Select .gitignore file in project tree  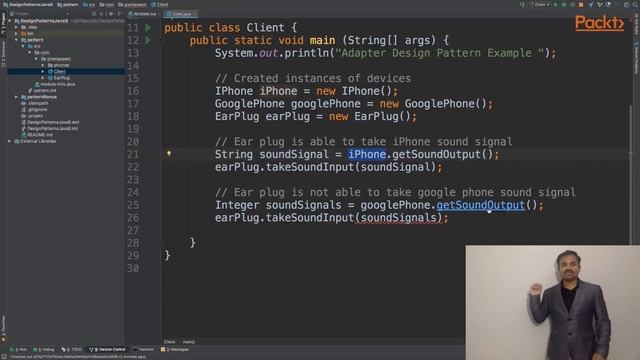(x=34, y=110)
